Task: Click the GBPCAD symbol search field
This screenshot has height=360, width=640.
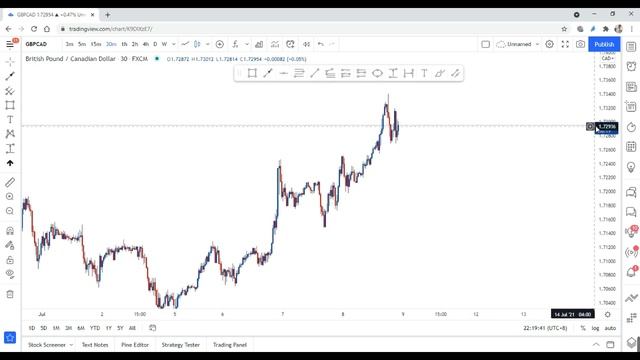Action: click(x=37, y=44)
